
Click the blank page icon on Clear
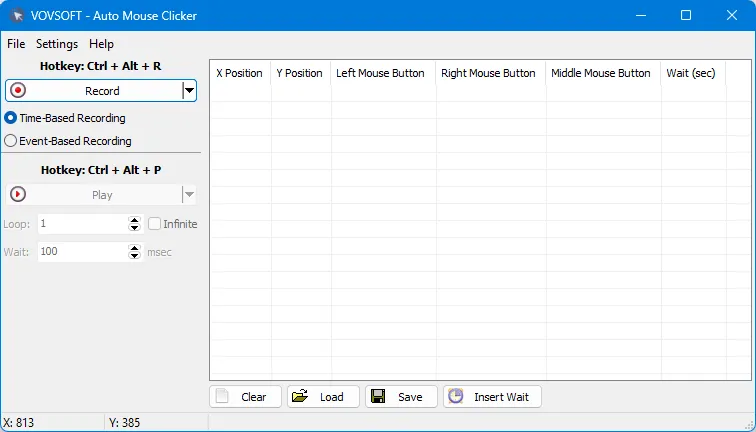click(222, 397)
